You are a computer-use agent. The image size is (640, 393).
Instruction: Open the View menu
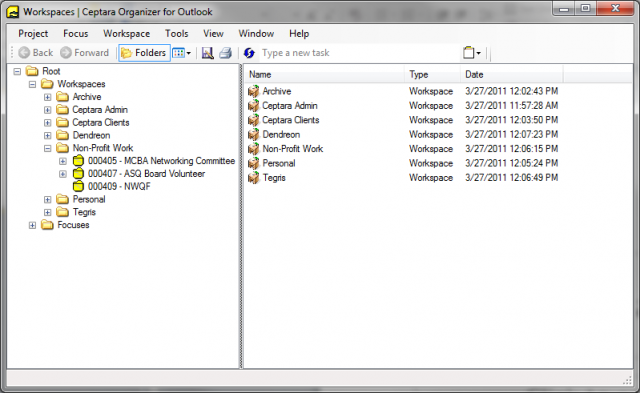pyautogui.click(x=213, y=33)
